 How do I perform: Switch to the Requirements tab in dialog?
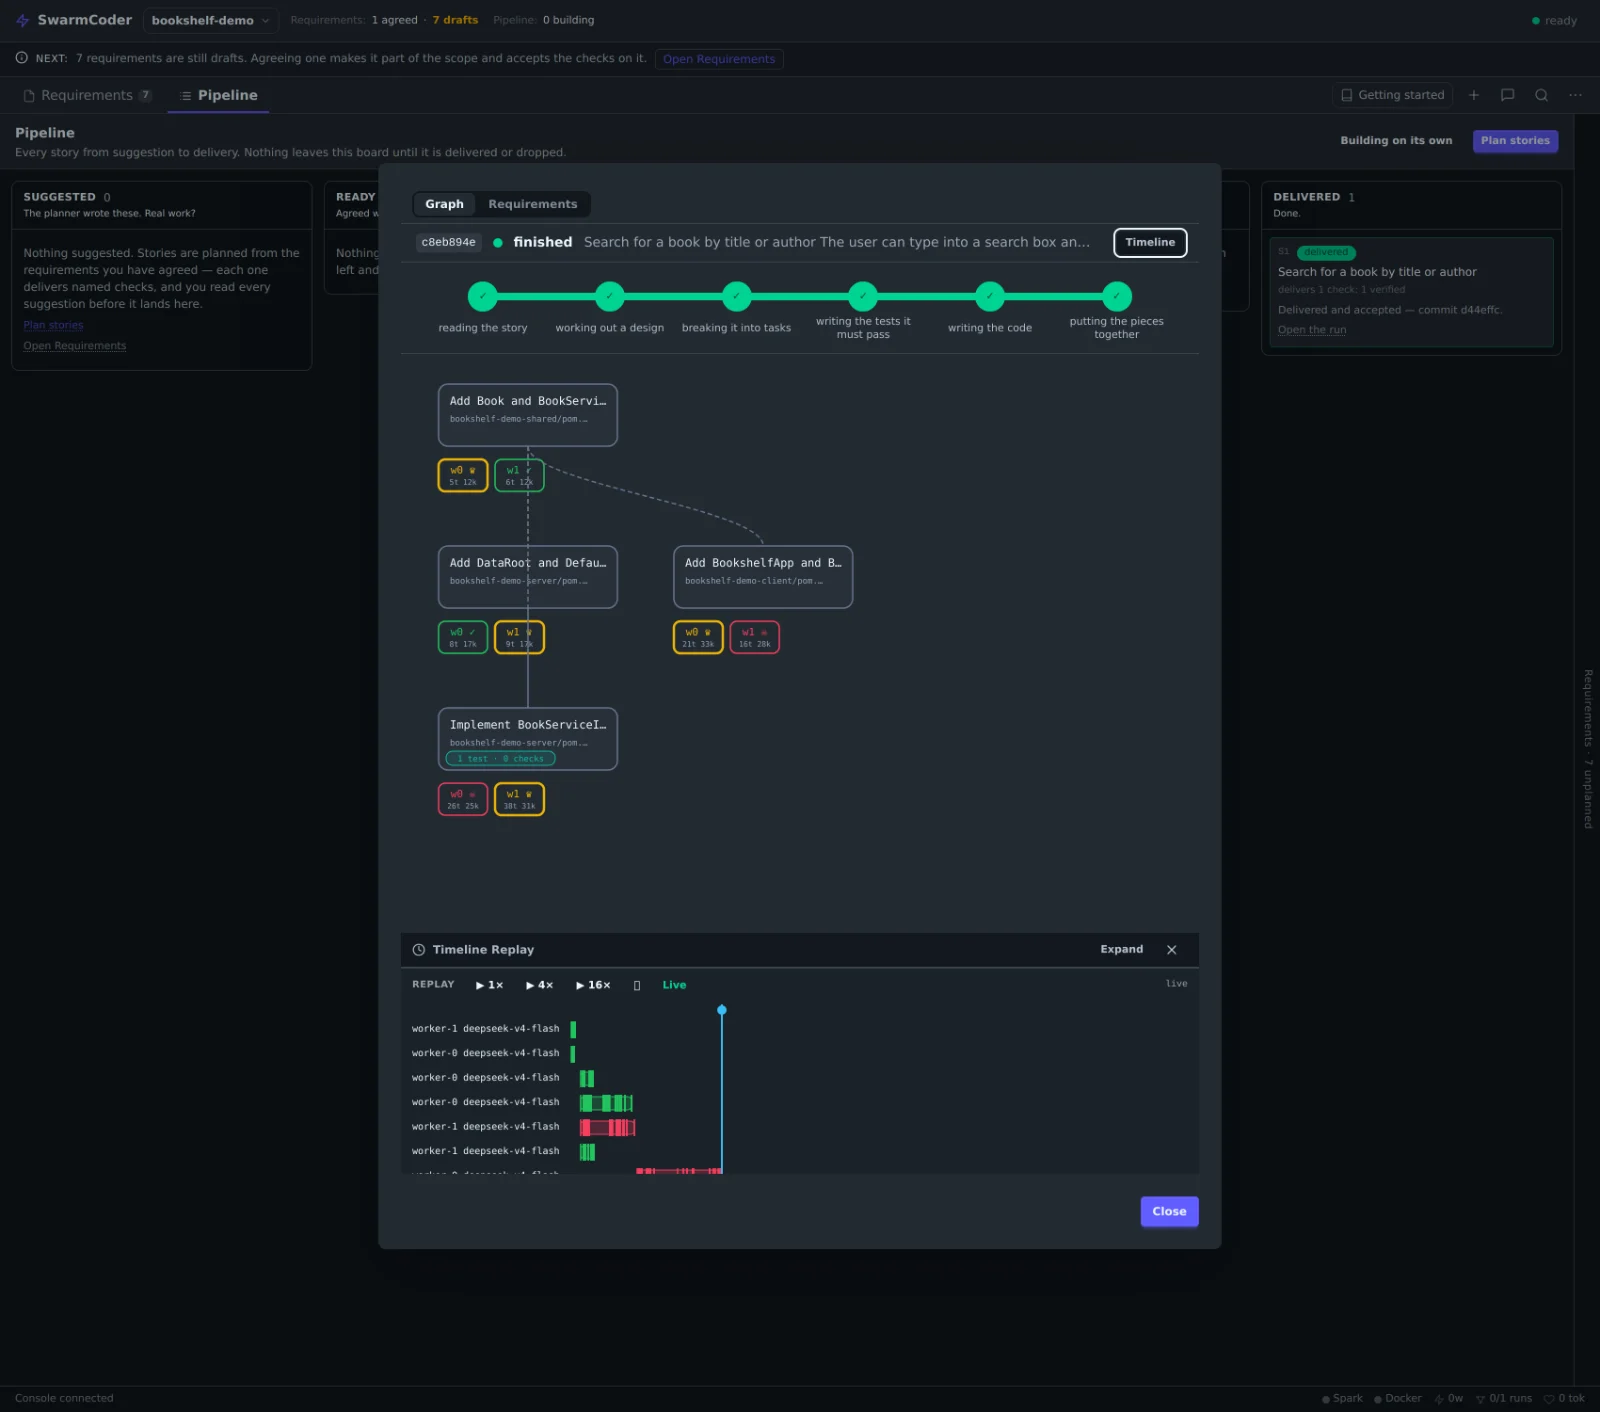click(532, 204)
